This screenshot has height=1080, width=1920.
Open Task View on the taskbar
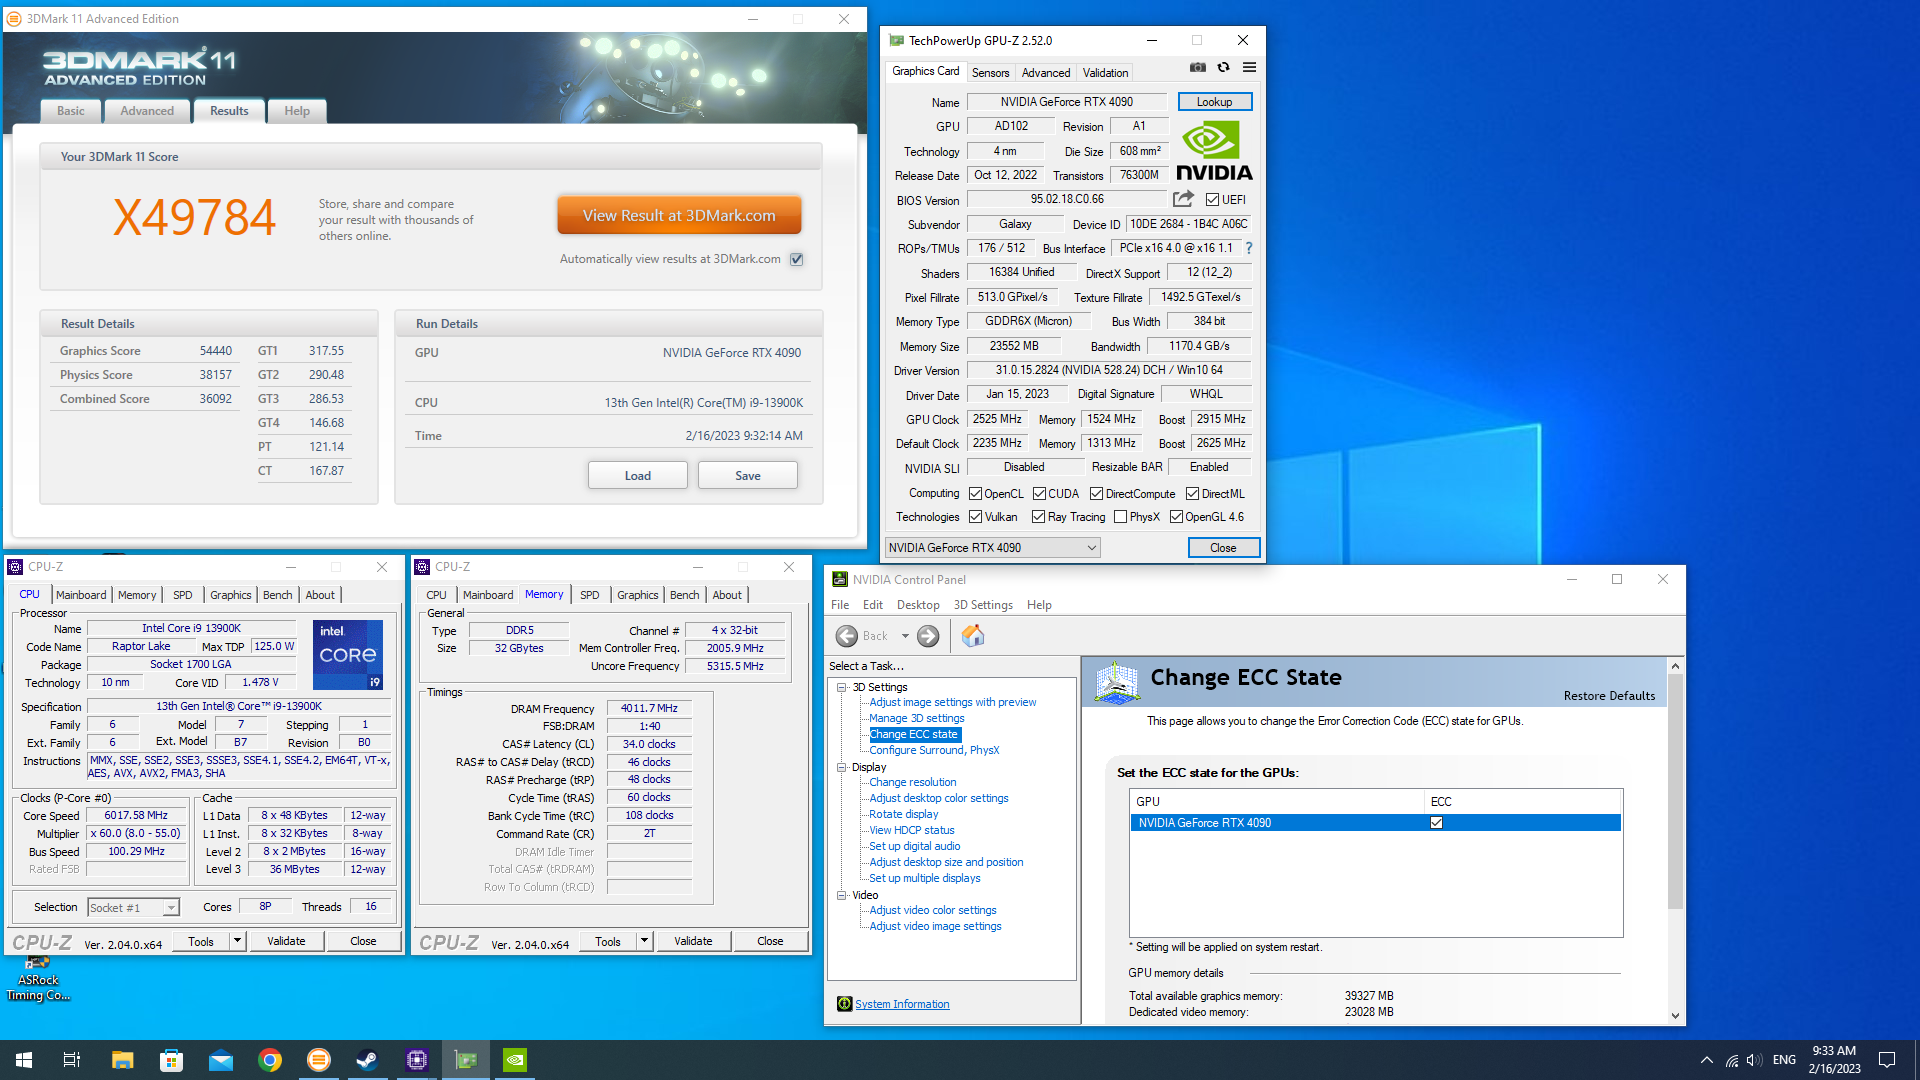point(72,1060)
